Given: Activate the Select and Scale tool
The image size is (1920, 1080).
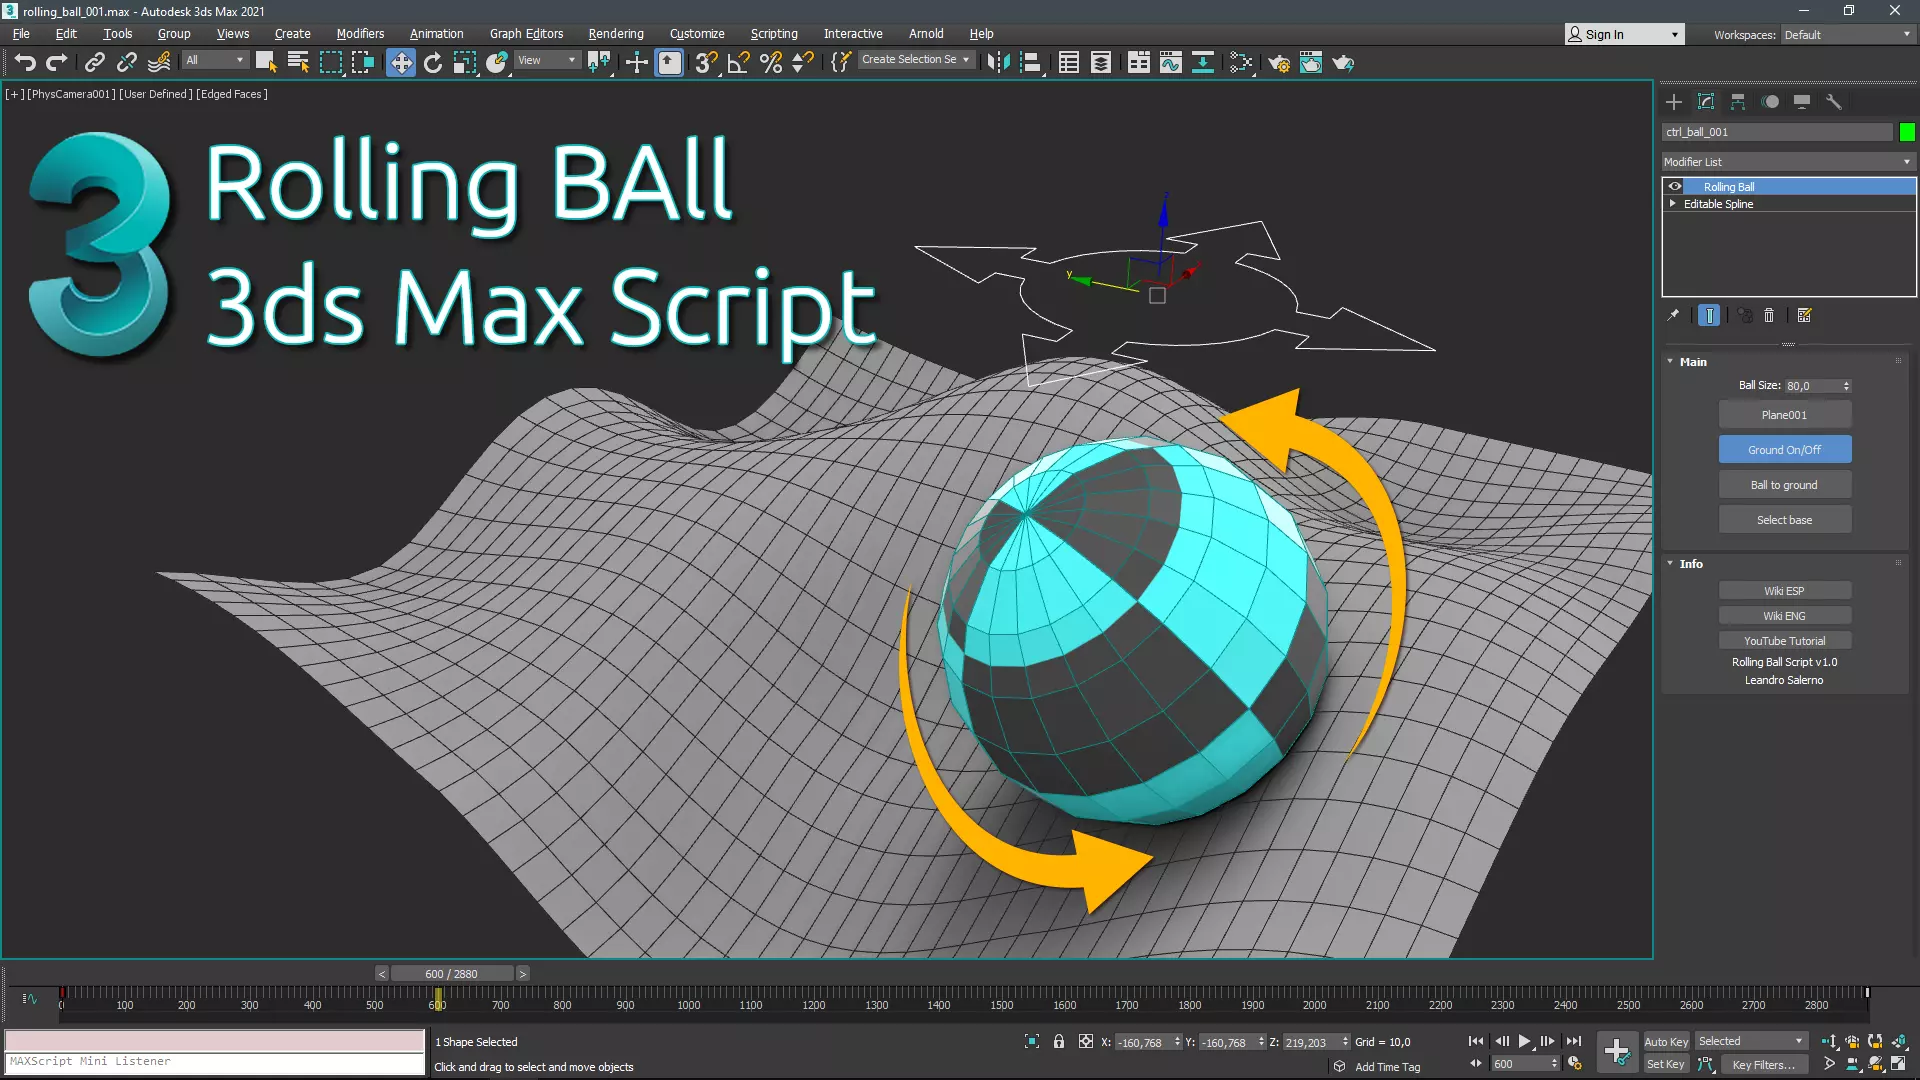Looking at the screenshot, I should [x=464, y=62].
